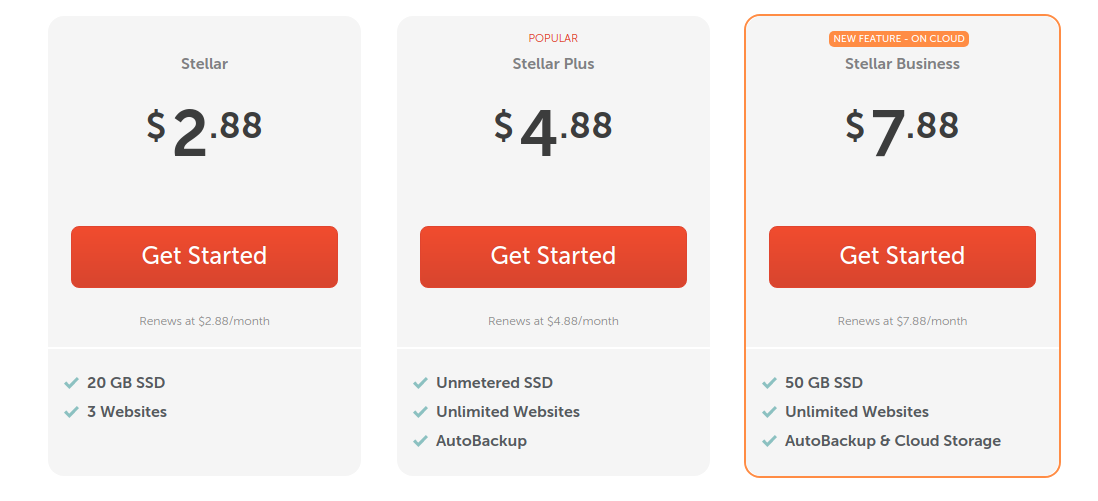Click the $2.88 price

[204, 132]
